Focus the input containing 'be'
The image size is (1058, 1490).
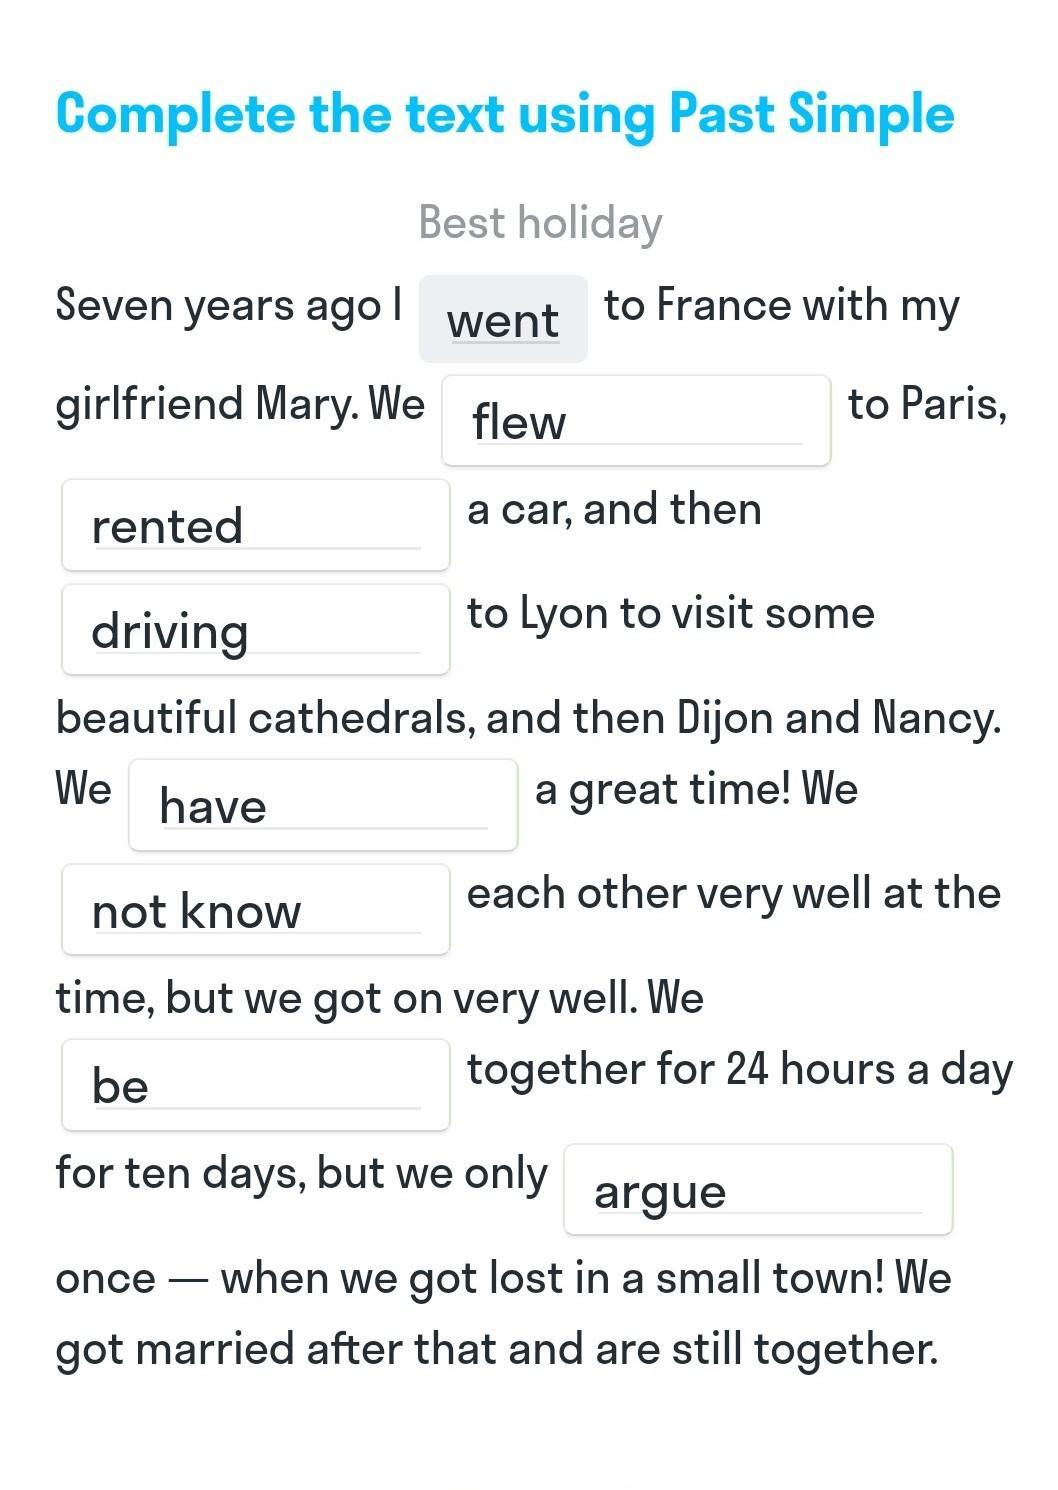tap(256, 1085)
